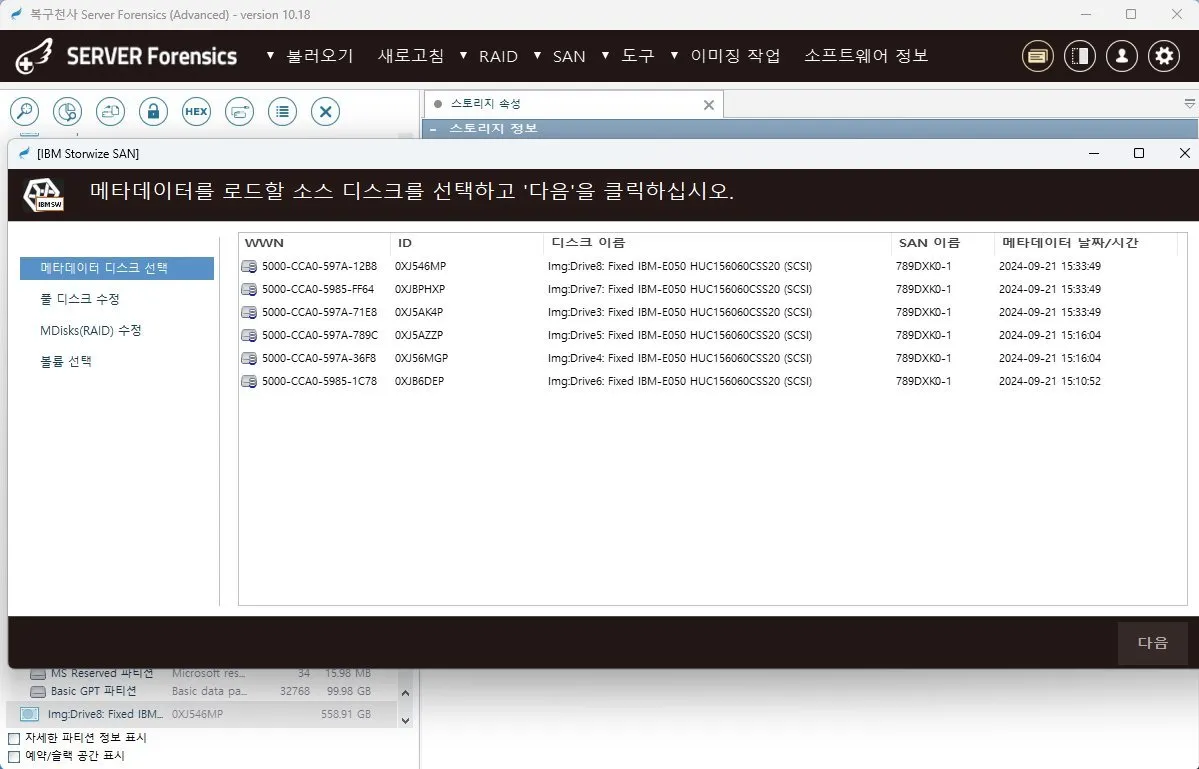Toggle '예약/슬랙 공간 표시' checkbox

(14, 757)
